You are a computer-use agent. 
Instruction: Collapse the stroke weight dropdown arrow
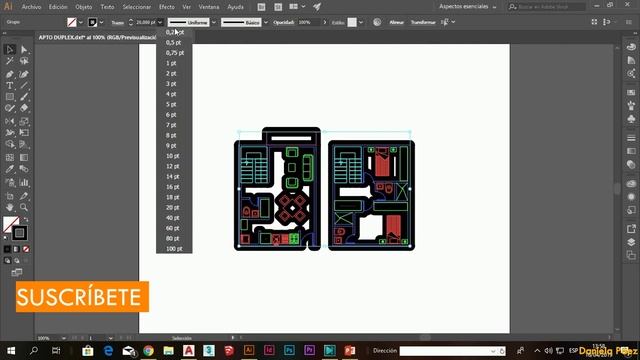[x=160, y=22]
